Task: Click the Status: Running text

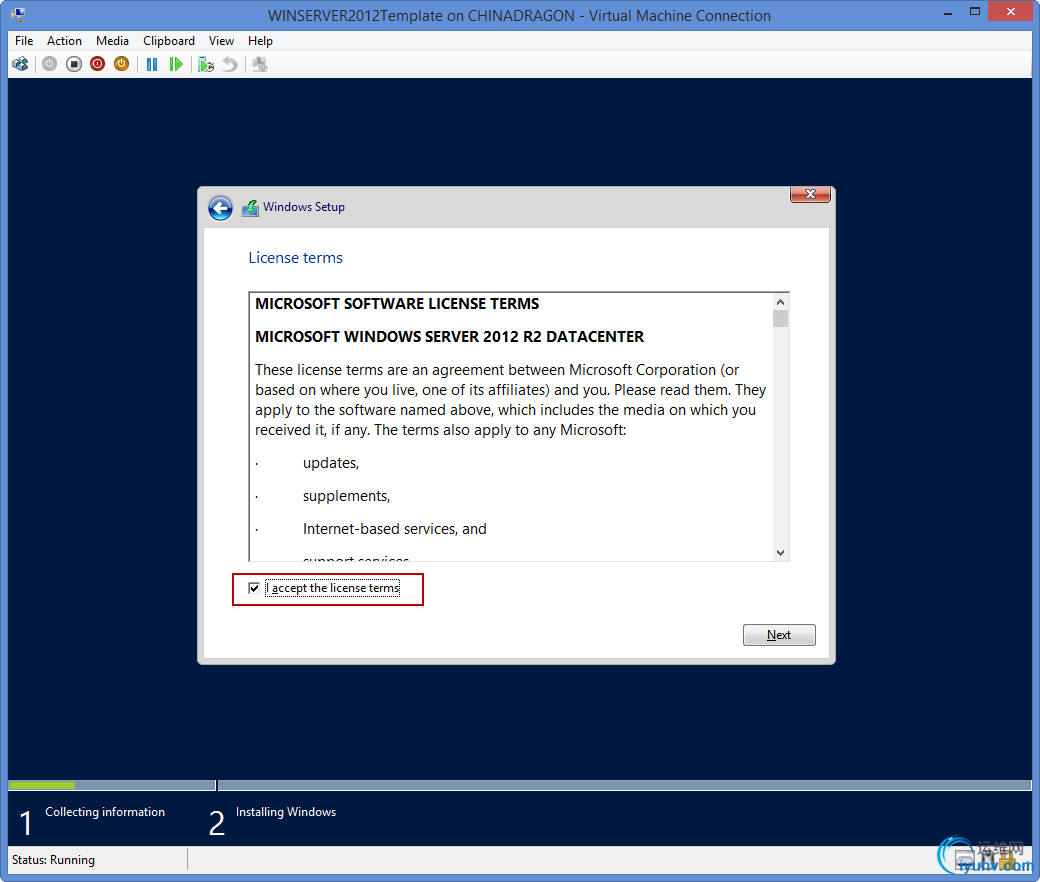Action: pyautogui.click(x=53, y=859)
